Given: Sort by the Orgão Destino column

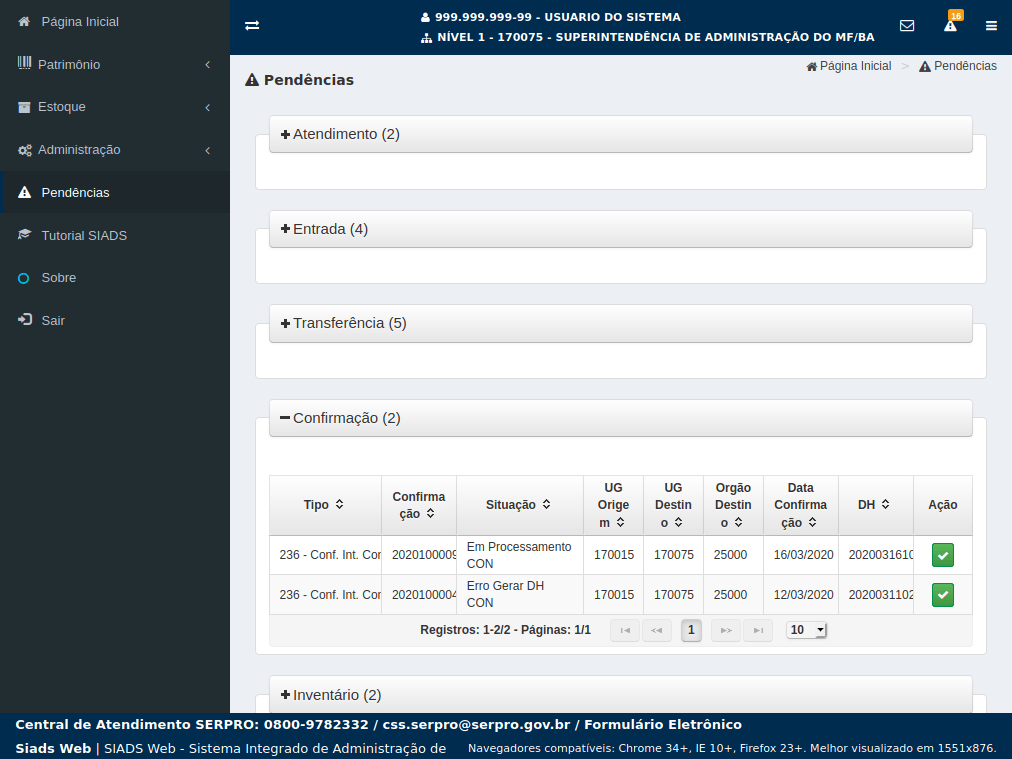Looking at the screenshot, I should tap(733, 505).
